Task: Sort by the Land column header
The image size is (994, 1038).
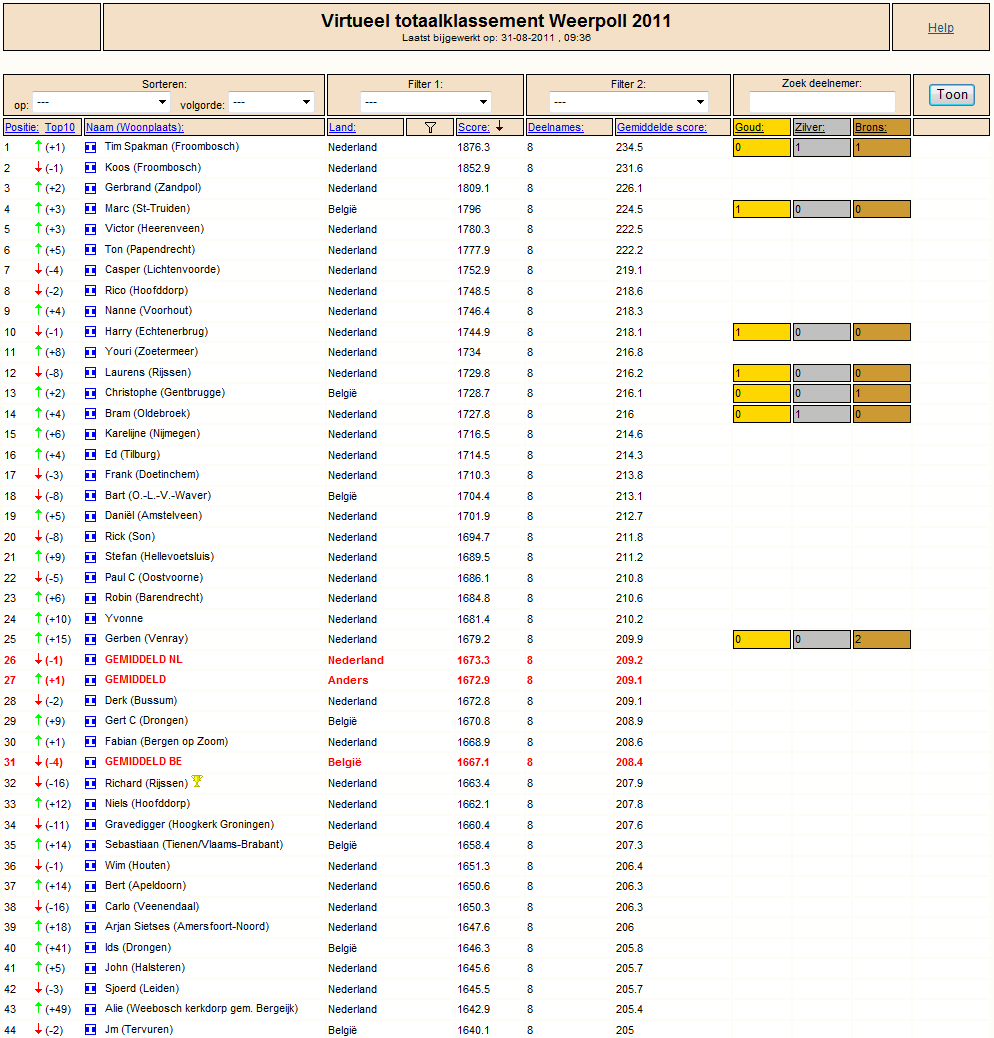Action: click(x=342, y=127)
